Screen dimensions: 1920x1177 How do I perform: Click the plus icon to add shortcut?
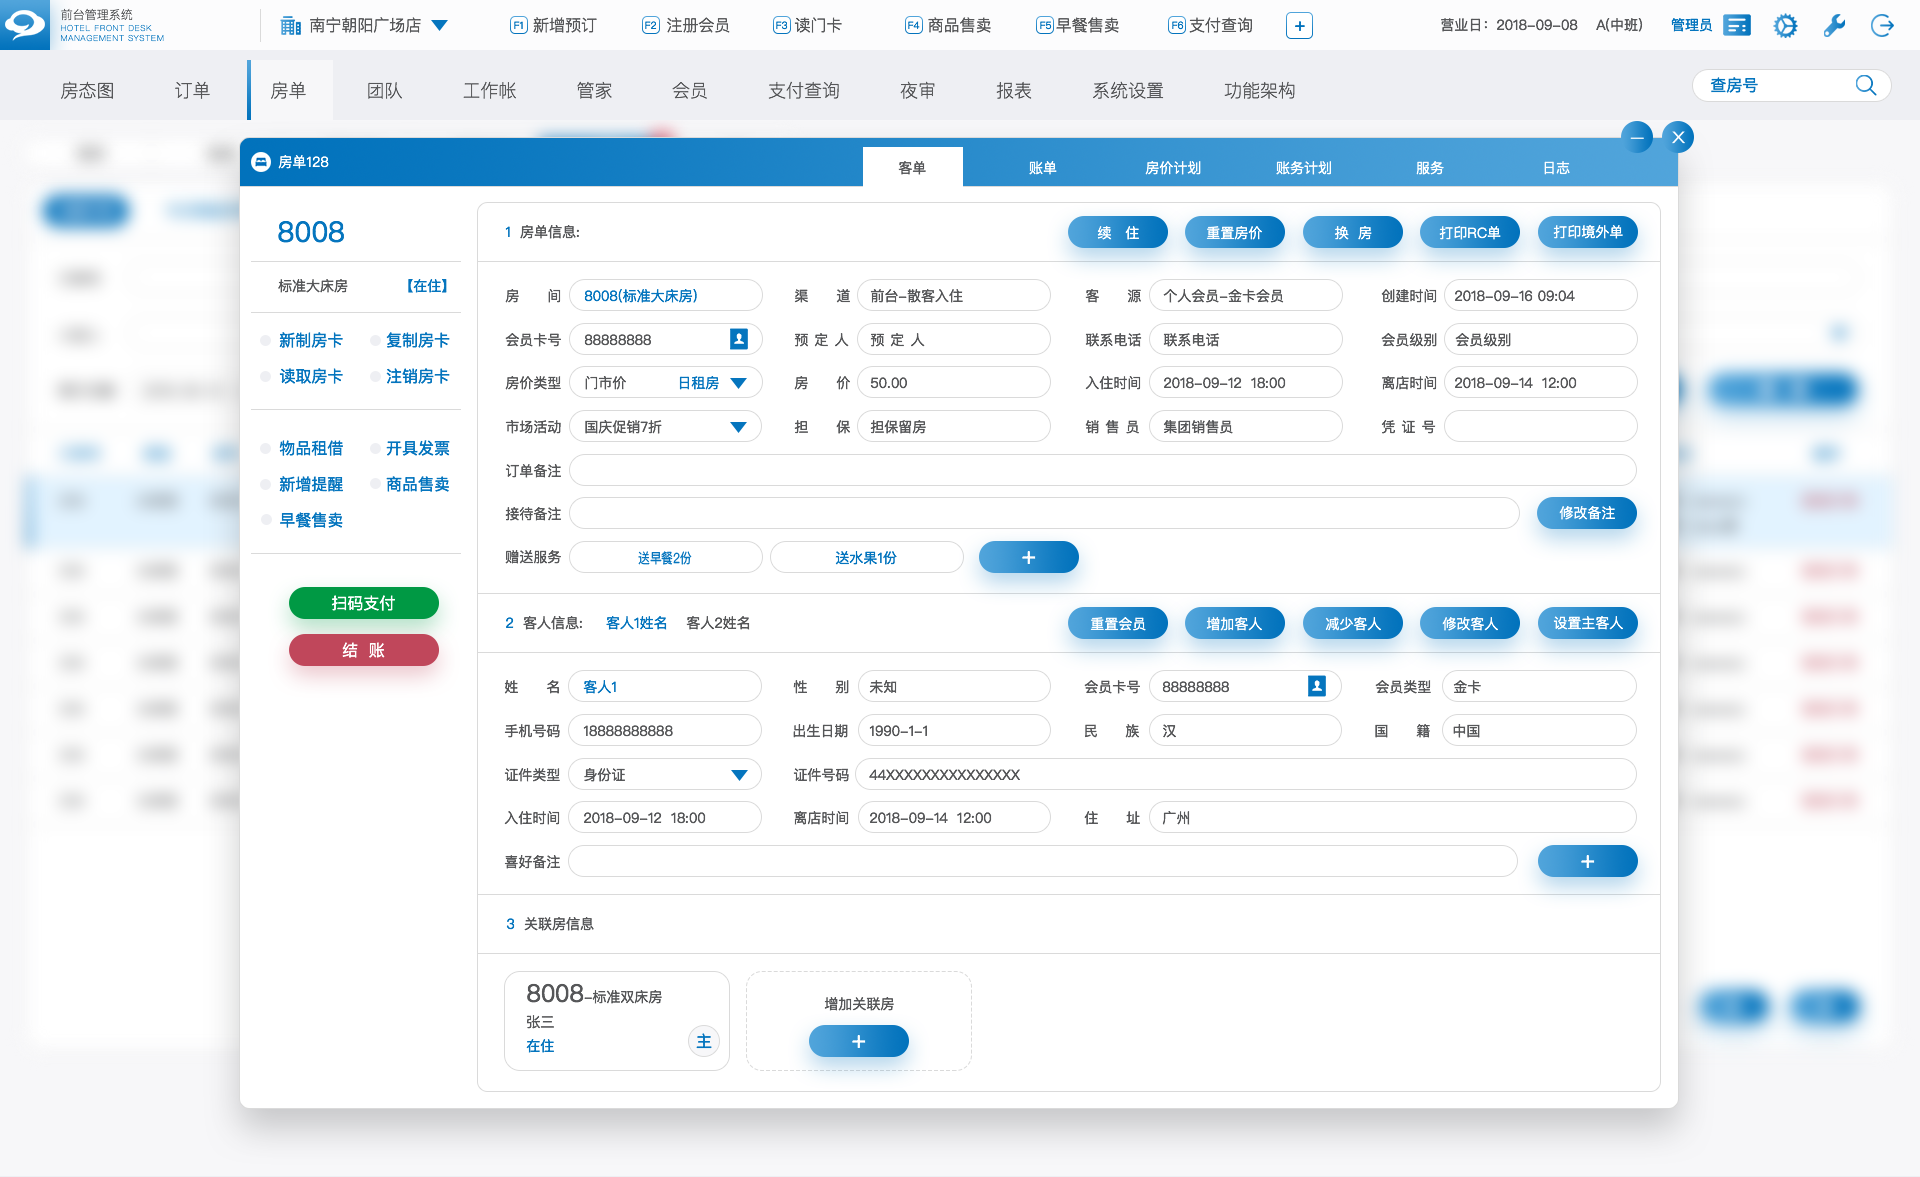tap(1299, 26)
